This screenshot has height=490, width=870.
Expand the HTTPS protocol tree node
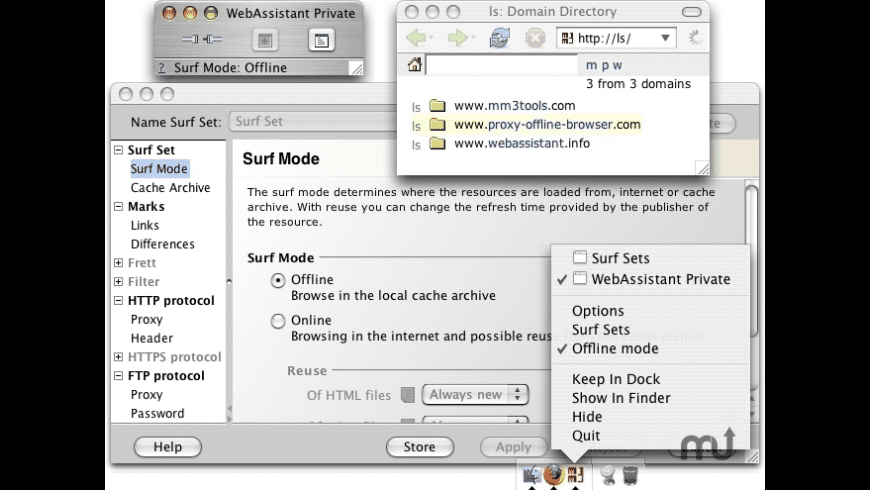[x=118, y=357]
